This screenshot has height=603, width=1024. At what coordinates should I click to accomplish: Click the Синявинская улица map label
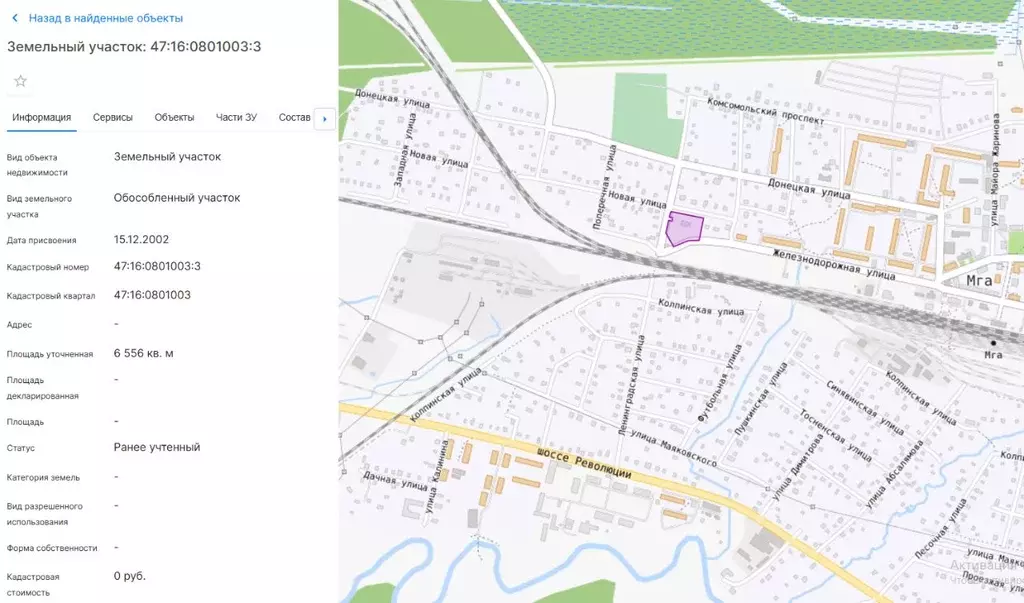click(865, 408)
